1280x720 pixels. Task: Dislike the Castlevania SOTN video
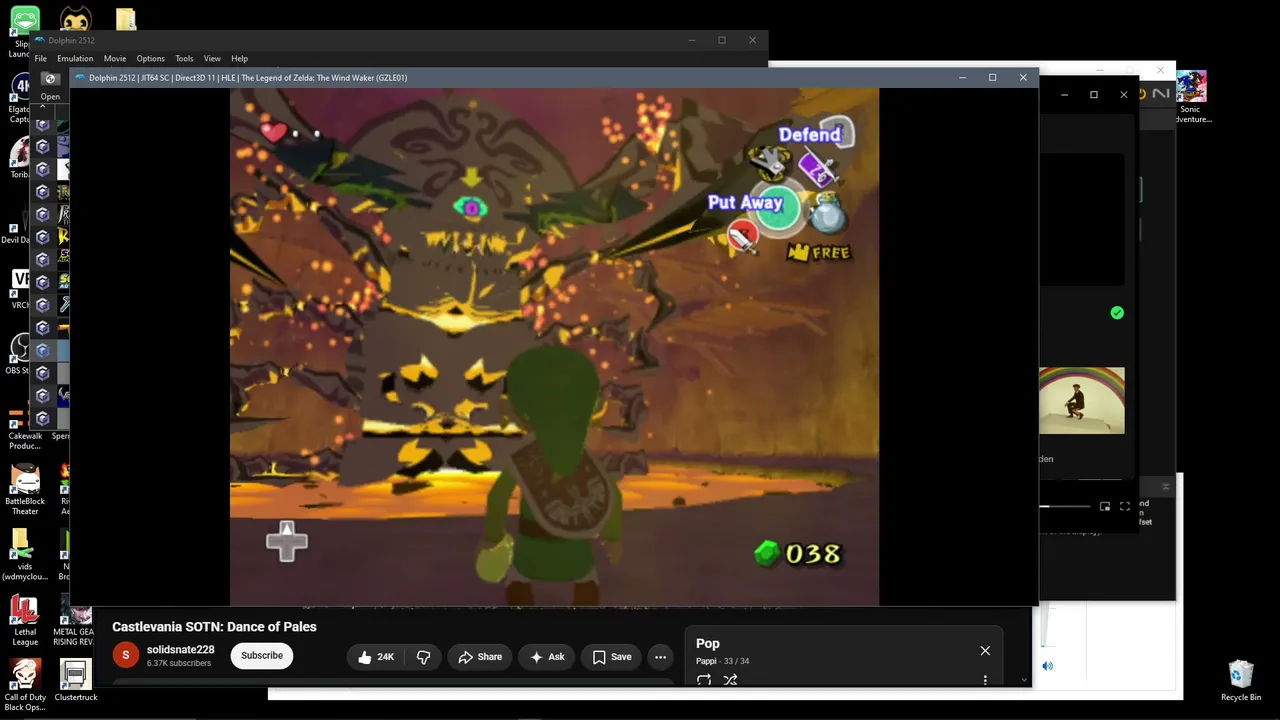(423, 657)
